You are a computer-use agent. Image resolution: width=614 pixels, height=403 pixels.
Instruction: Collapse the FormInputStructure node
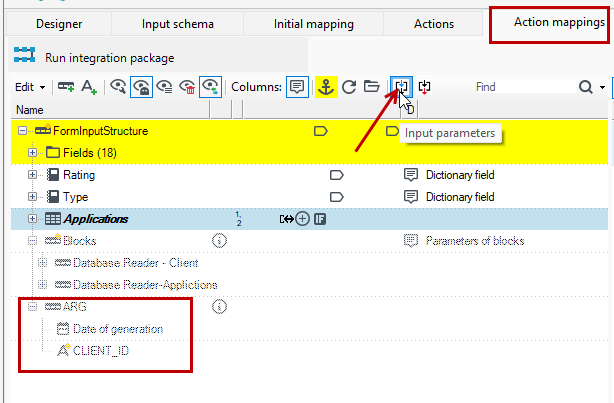(22, 131)
